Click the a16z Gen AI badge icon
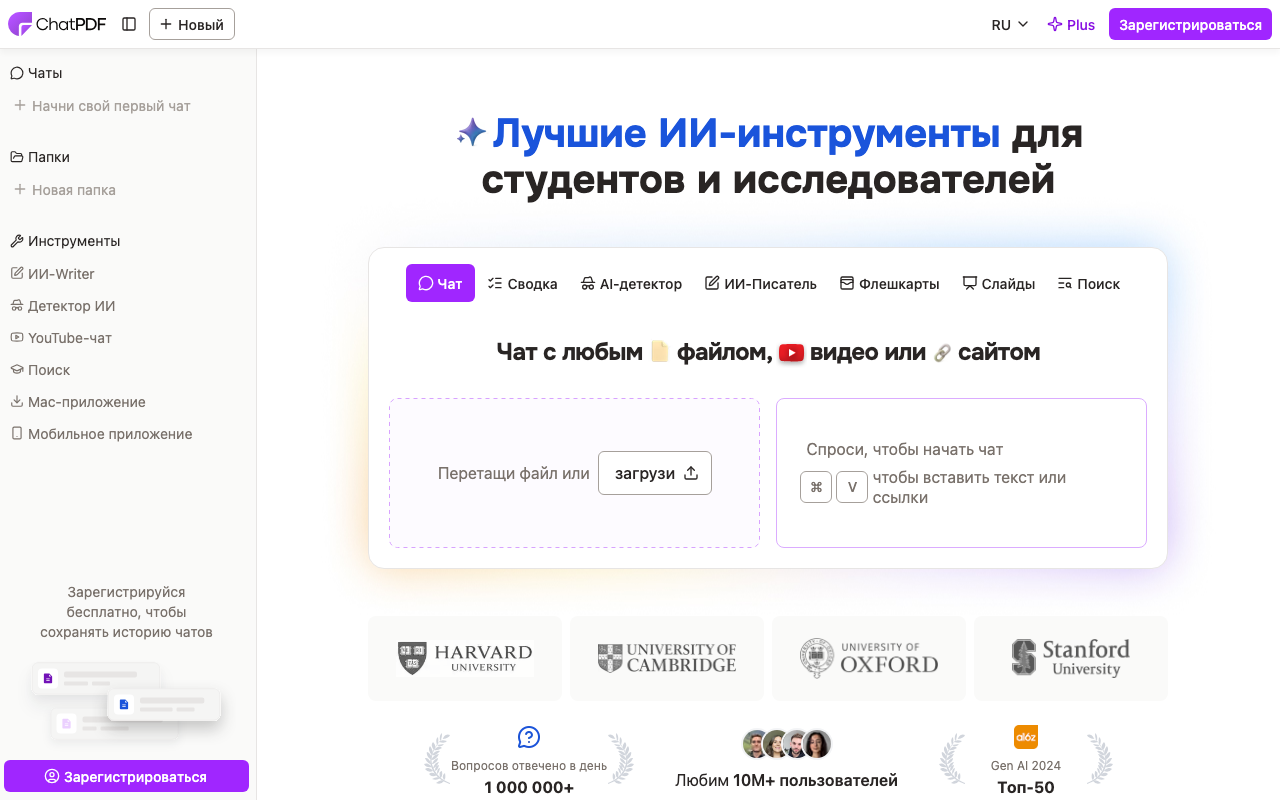This screenshot has width=1280, height=800. click(1026, 737)
